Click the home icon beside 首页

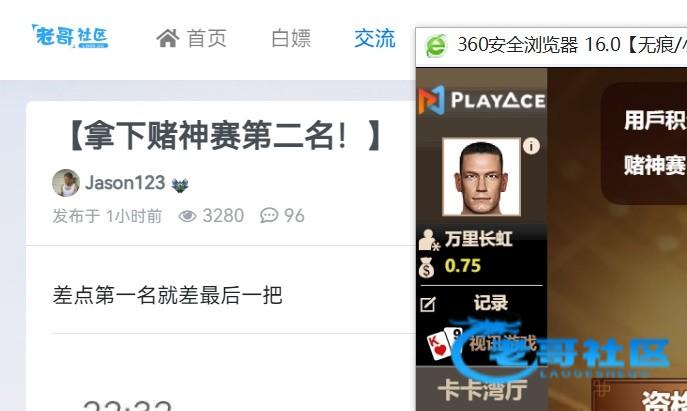point(168,38)
